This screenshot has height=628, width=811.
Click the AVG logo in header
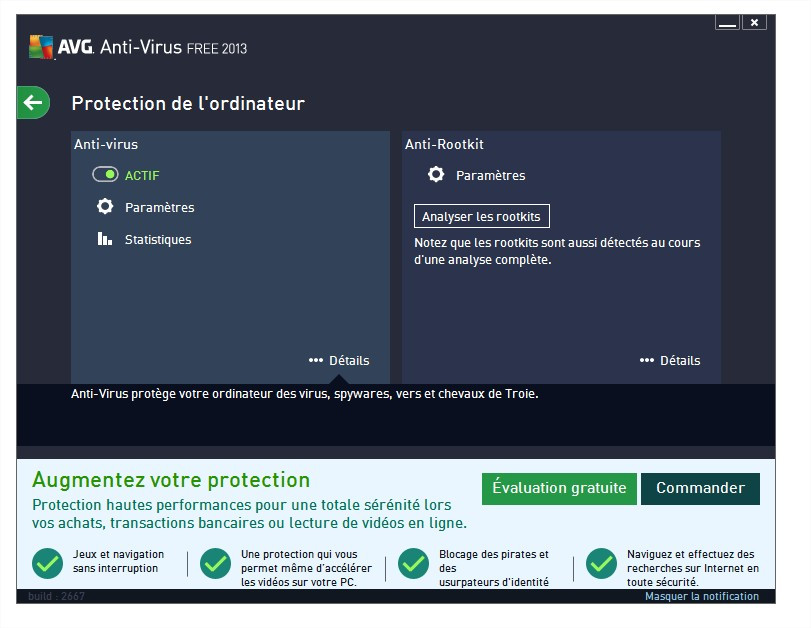click(x=41, y=47)
